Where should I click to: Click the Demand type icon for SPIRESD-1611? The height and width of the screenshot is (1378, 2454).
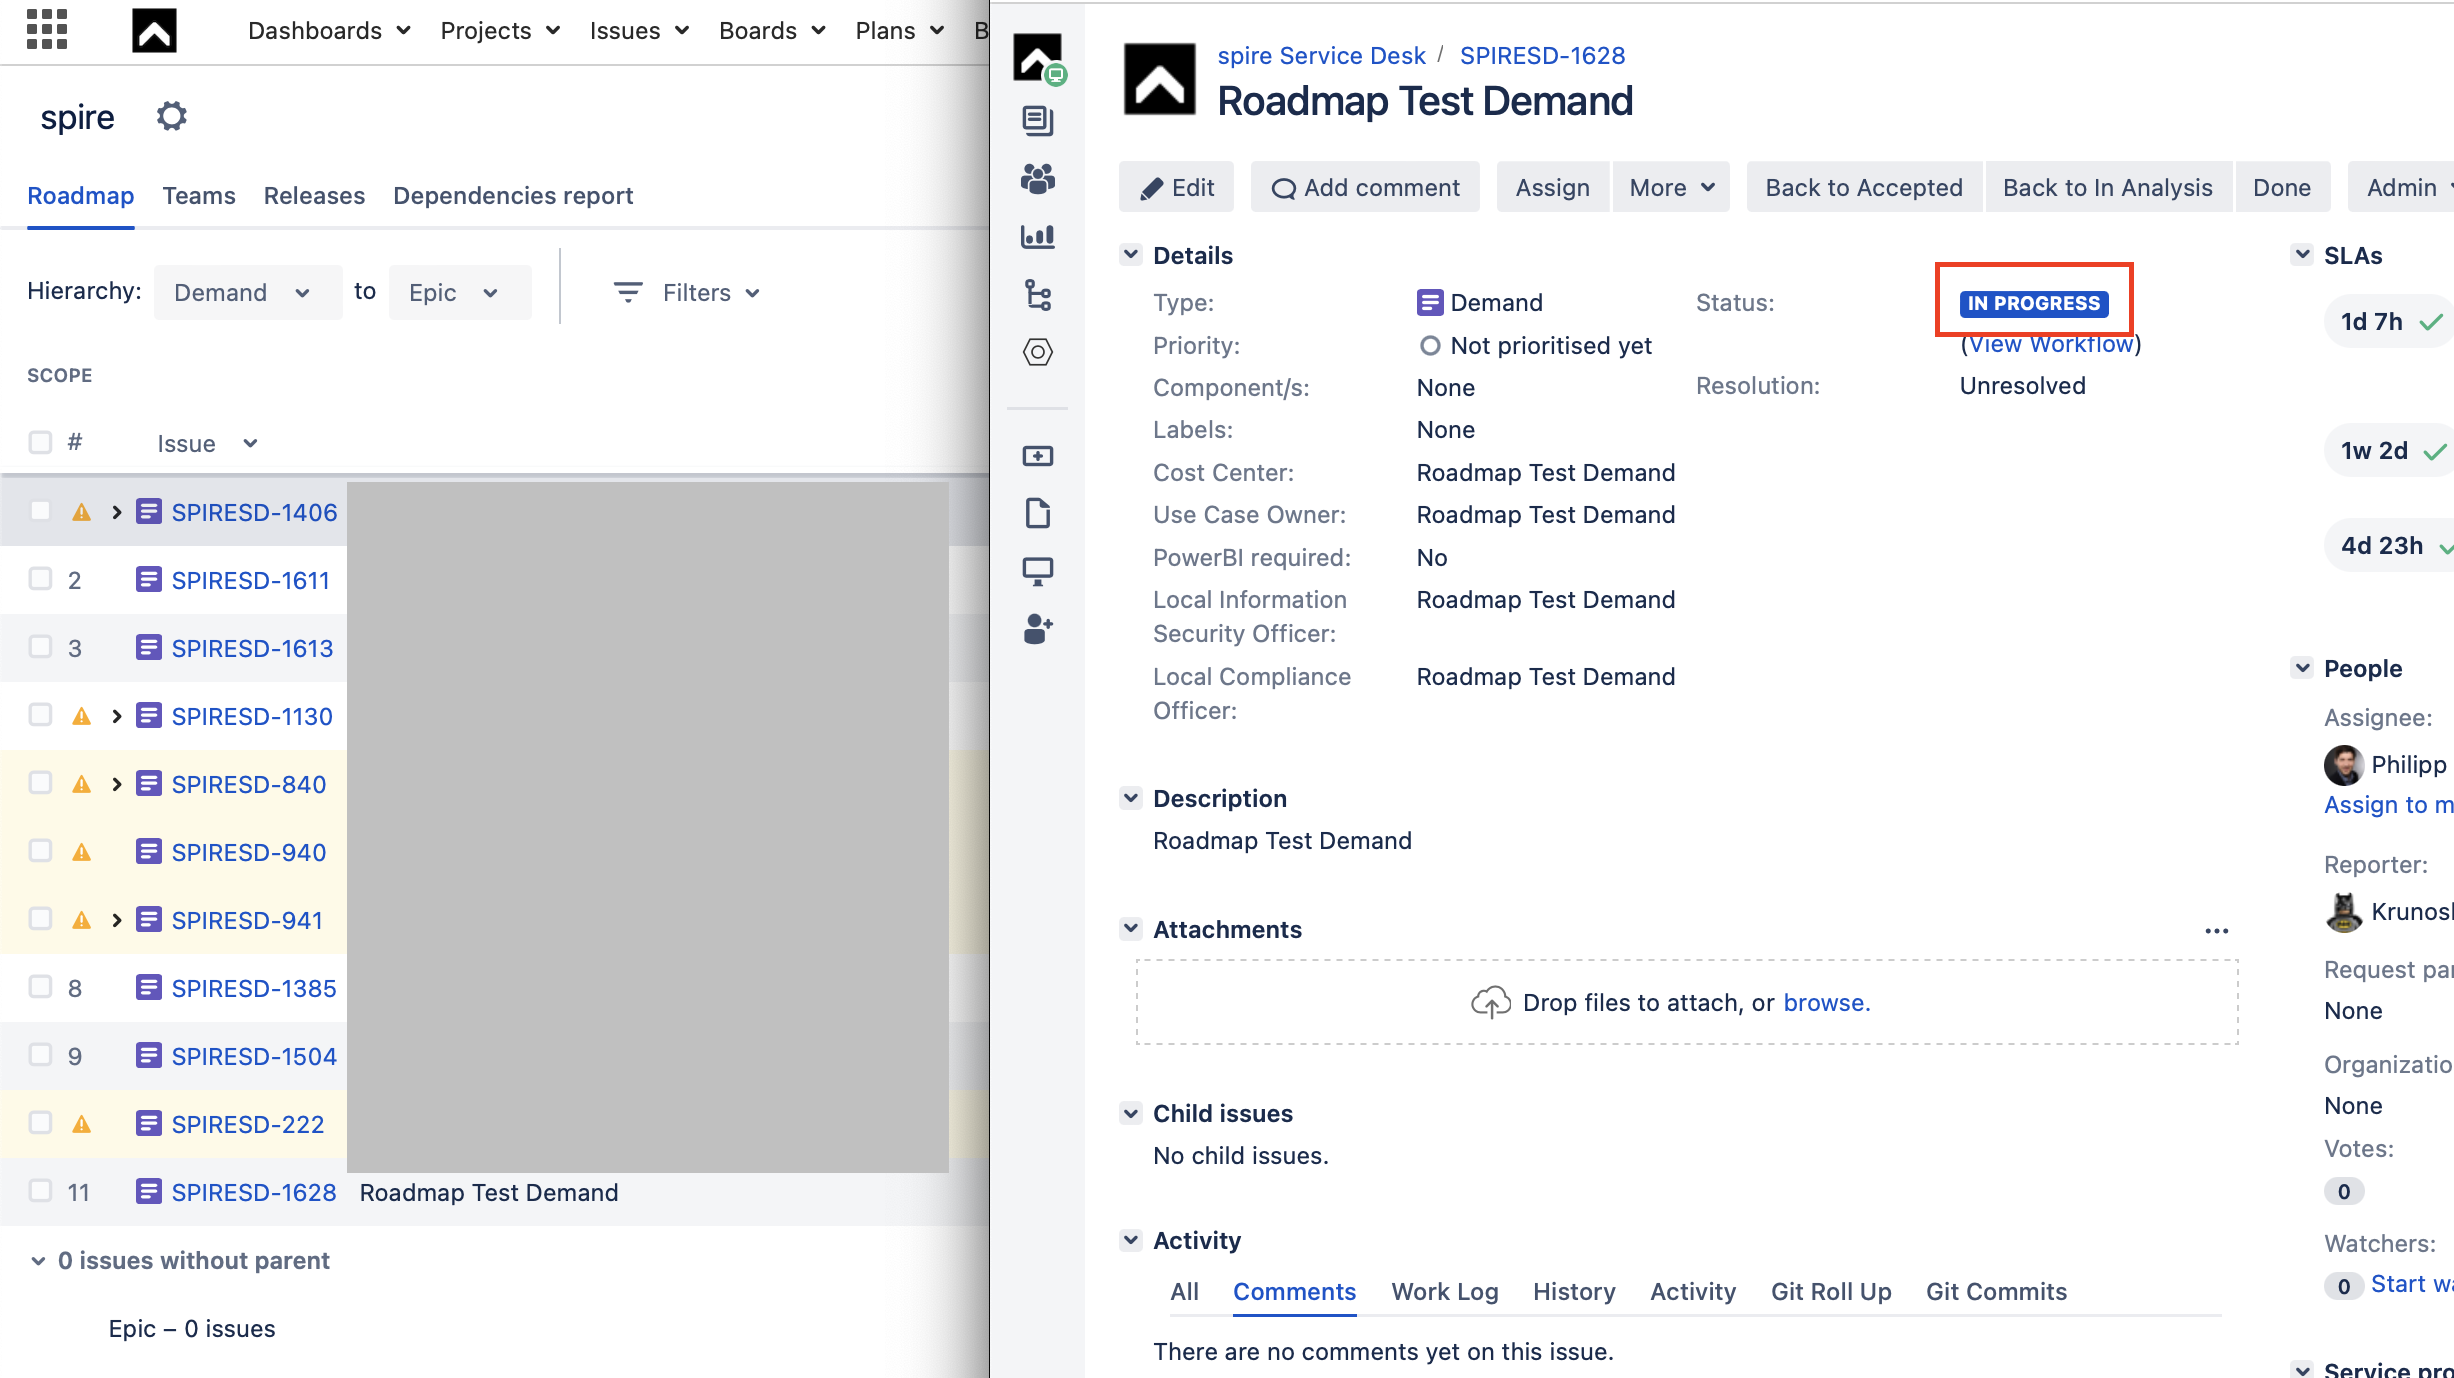tap(149, 580)
